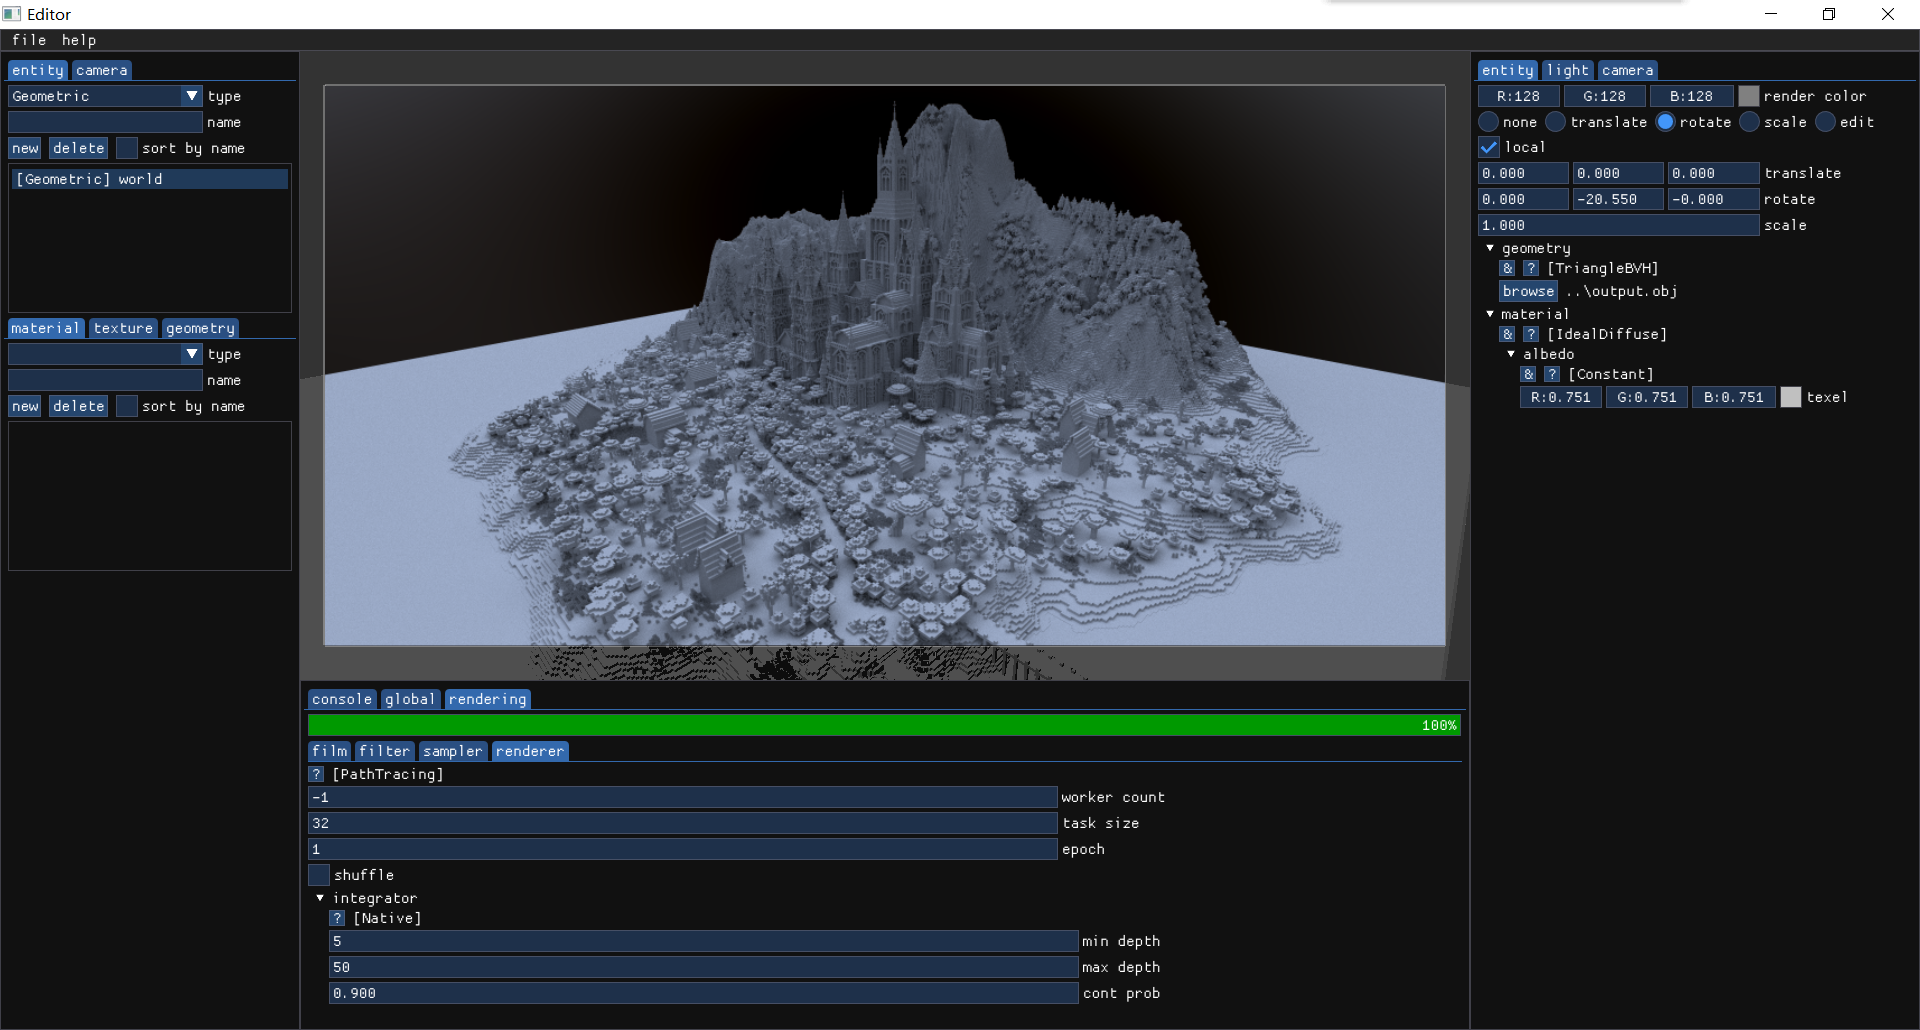Select the 'scale' transform mode radio
The height and width of the screenshot is (1030, 1920).
point(1749,122)
